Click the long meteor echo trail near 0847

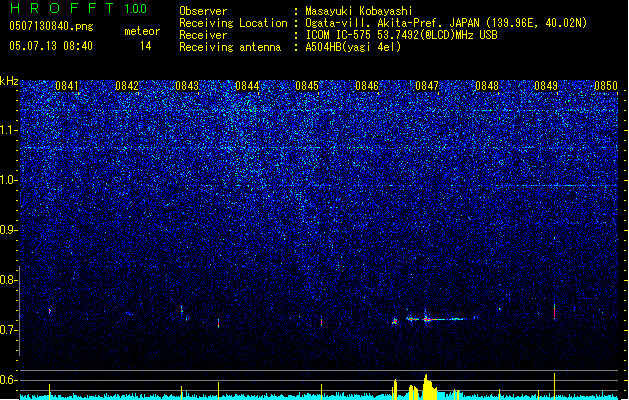(435, 319)
